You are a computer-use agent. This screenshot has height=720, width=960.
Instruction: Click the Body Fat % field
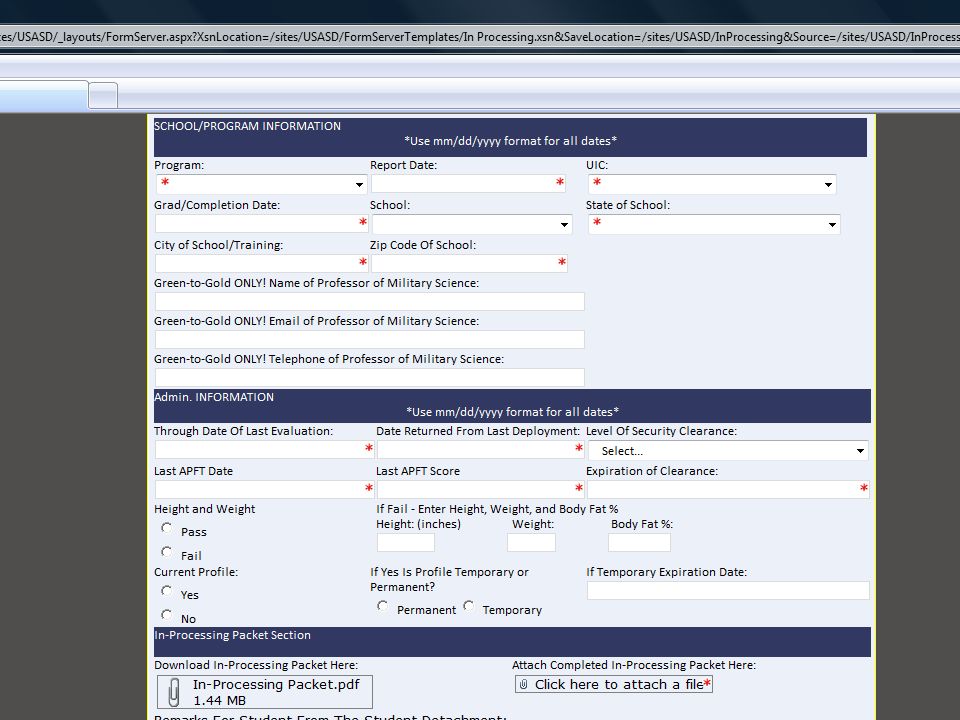639,542
